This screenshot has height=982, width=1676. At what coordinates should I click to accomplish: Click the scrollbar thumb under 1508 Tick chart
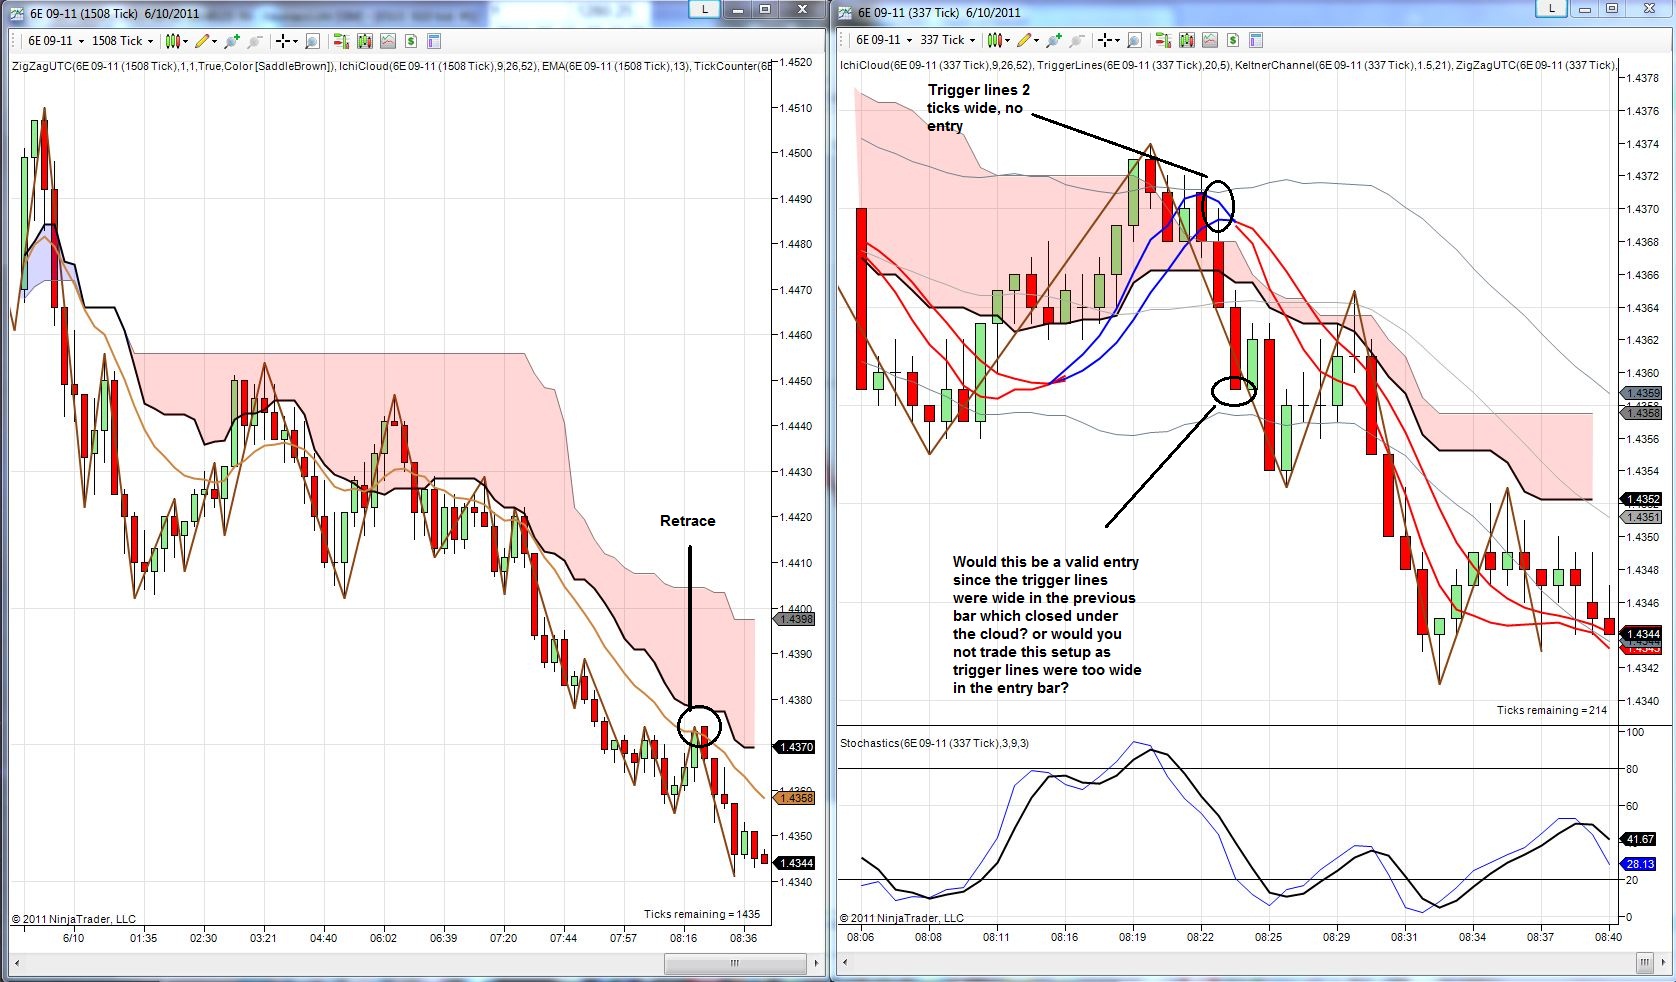coord(736,964)
